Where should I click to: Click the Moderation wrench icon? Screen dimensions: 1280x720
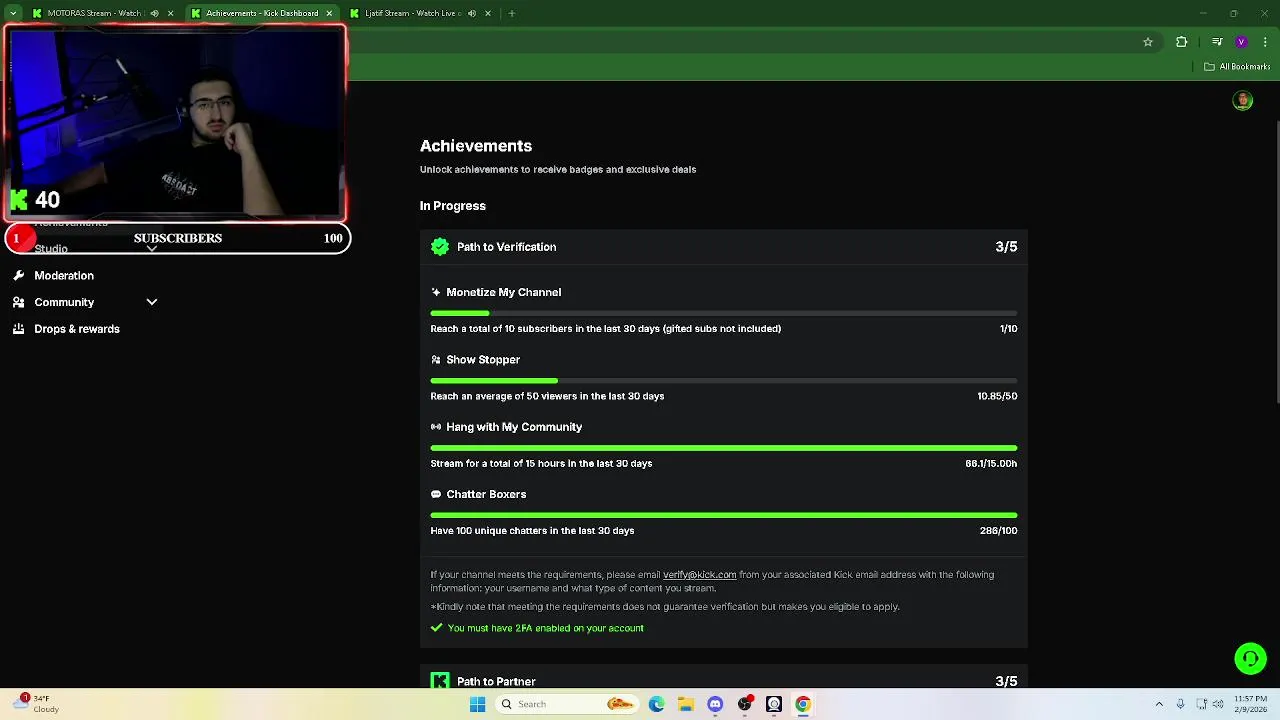[x=19, y=275]
